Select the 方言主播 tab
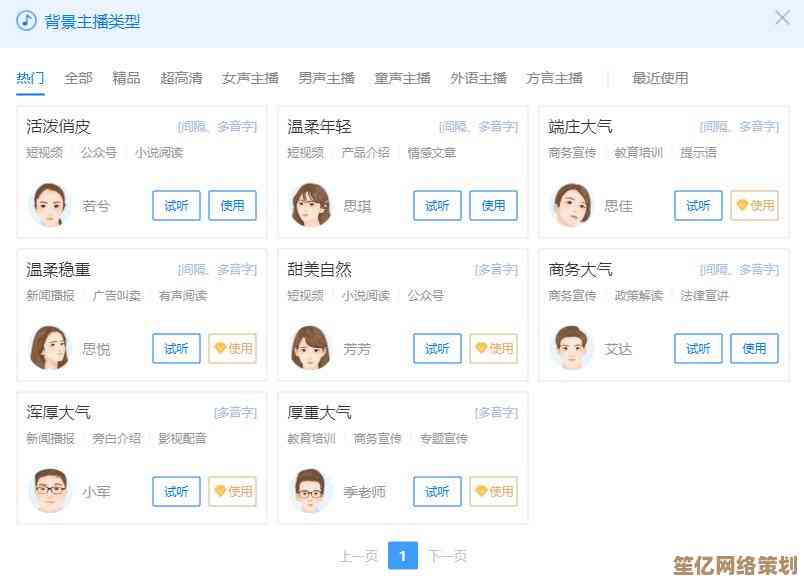Viewport: 804px width, 584px height. point(554,78)
